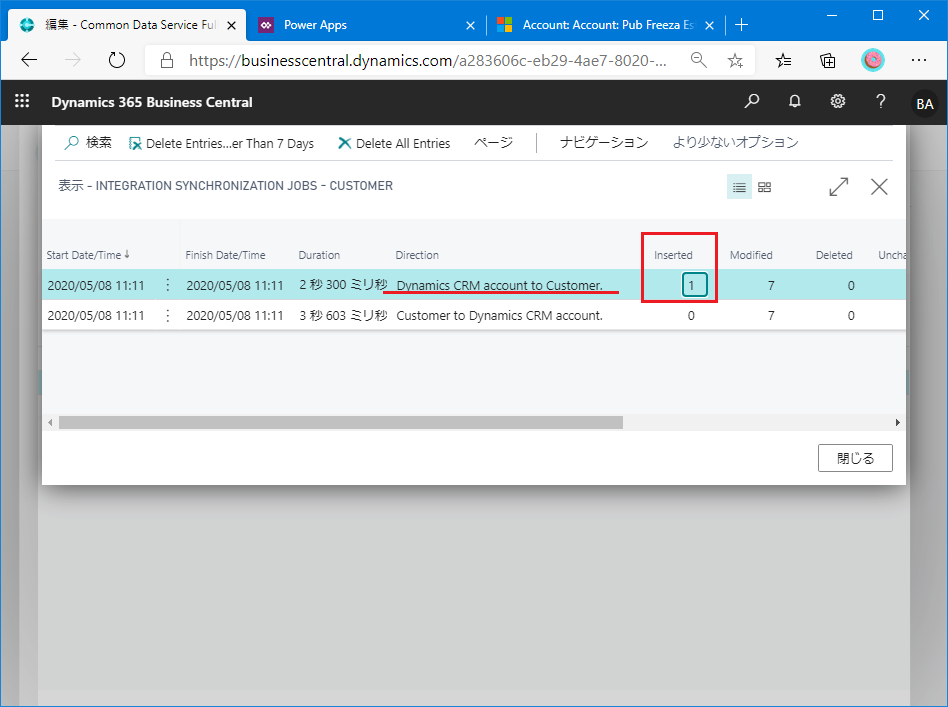Open row options for first sync job
The image size is (948, 707).
pos(167,285)
